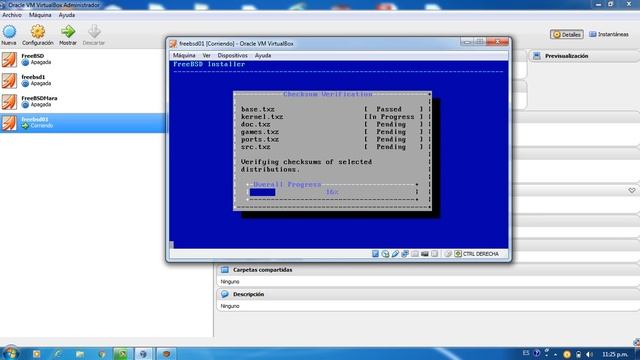Click the Mostrar green arrow icon
This screenshot has height=360, width=640.
(68, 31)
